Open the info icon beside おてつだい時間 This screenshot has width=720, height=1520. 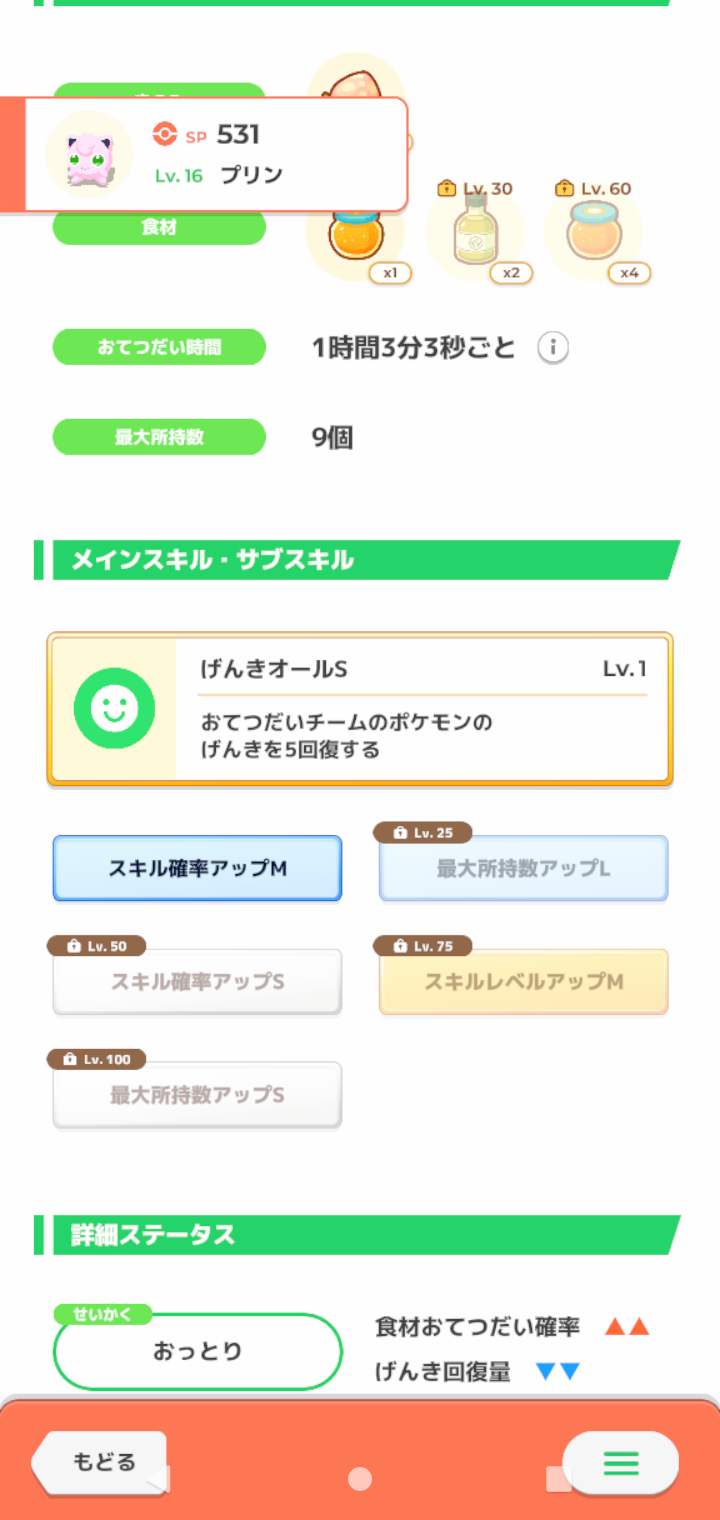(x=553, y=348)
